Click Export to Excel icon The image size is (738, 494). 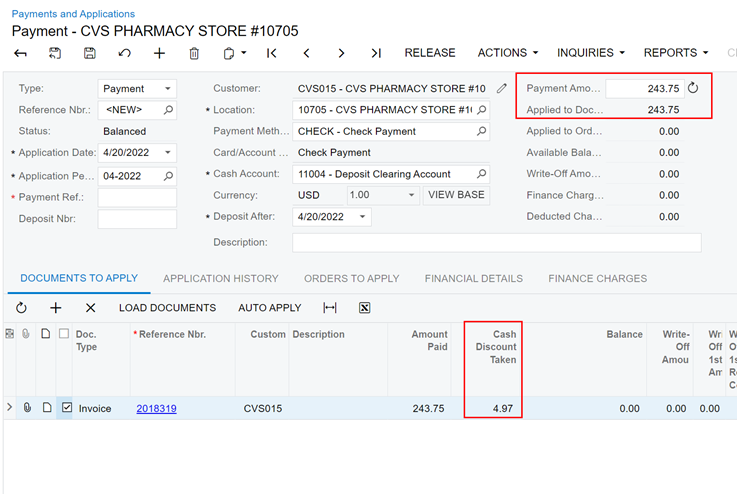pyautogui.click(x=364, y=308)
